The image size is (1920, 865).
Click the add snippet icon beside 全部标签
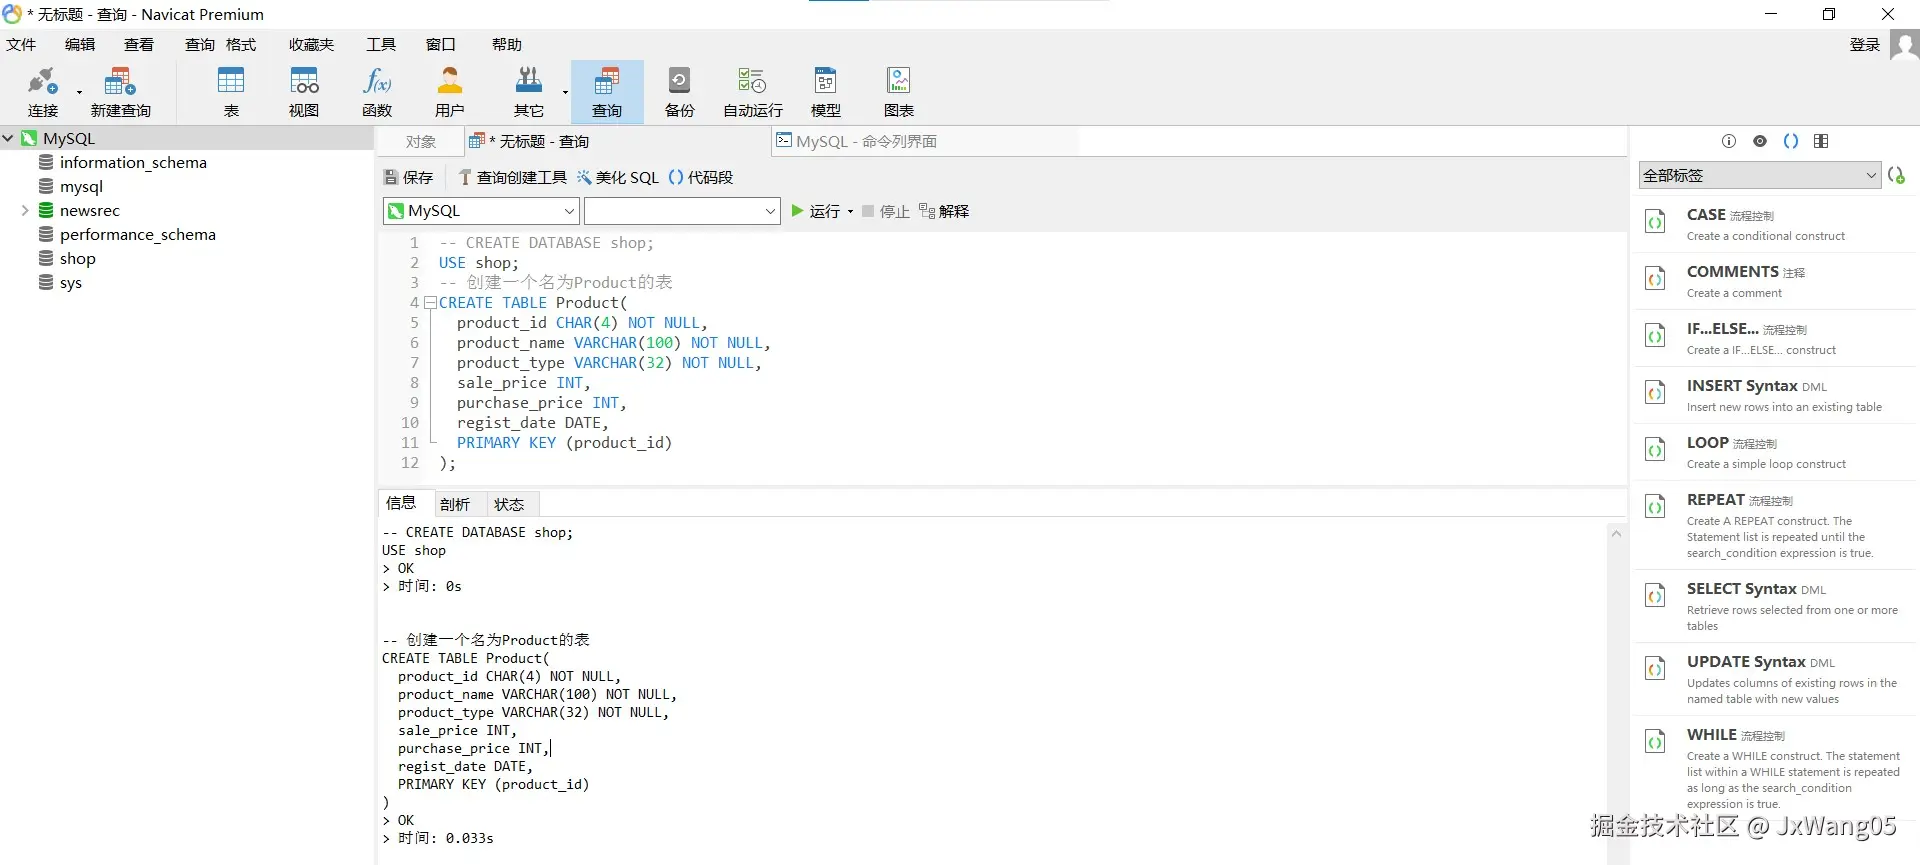(1896, 175)
